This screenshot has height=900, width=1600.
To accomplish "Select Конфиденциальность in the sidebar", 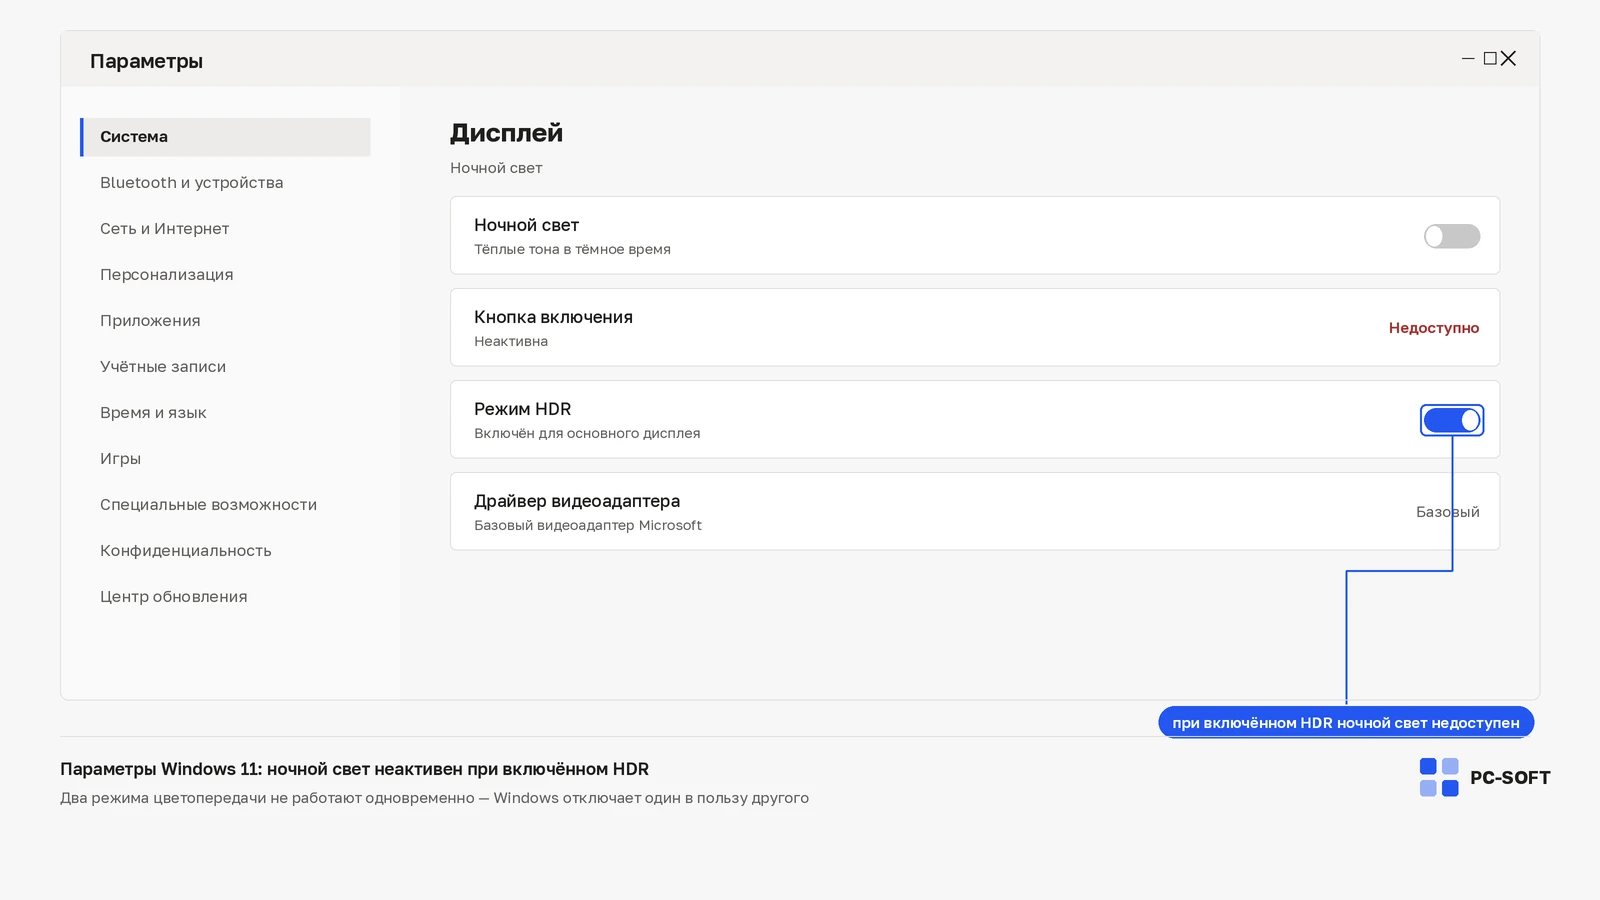I will click(185, 551).
